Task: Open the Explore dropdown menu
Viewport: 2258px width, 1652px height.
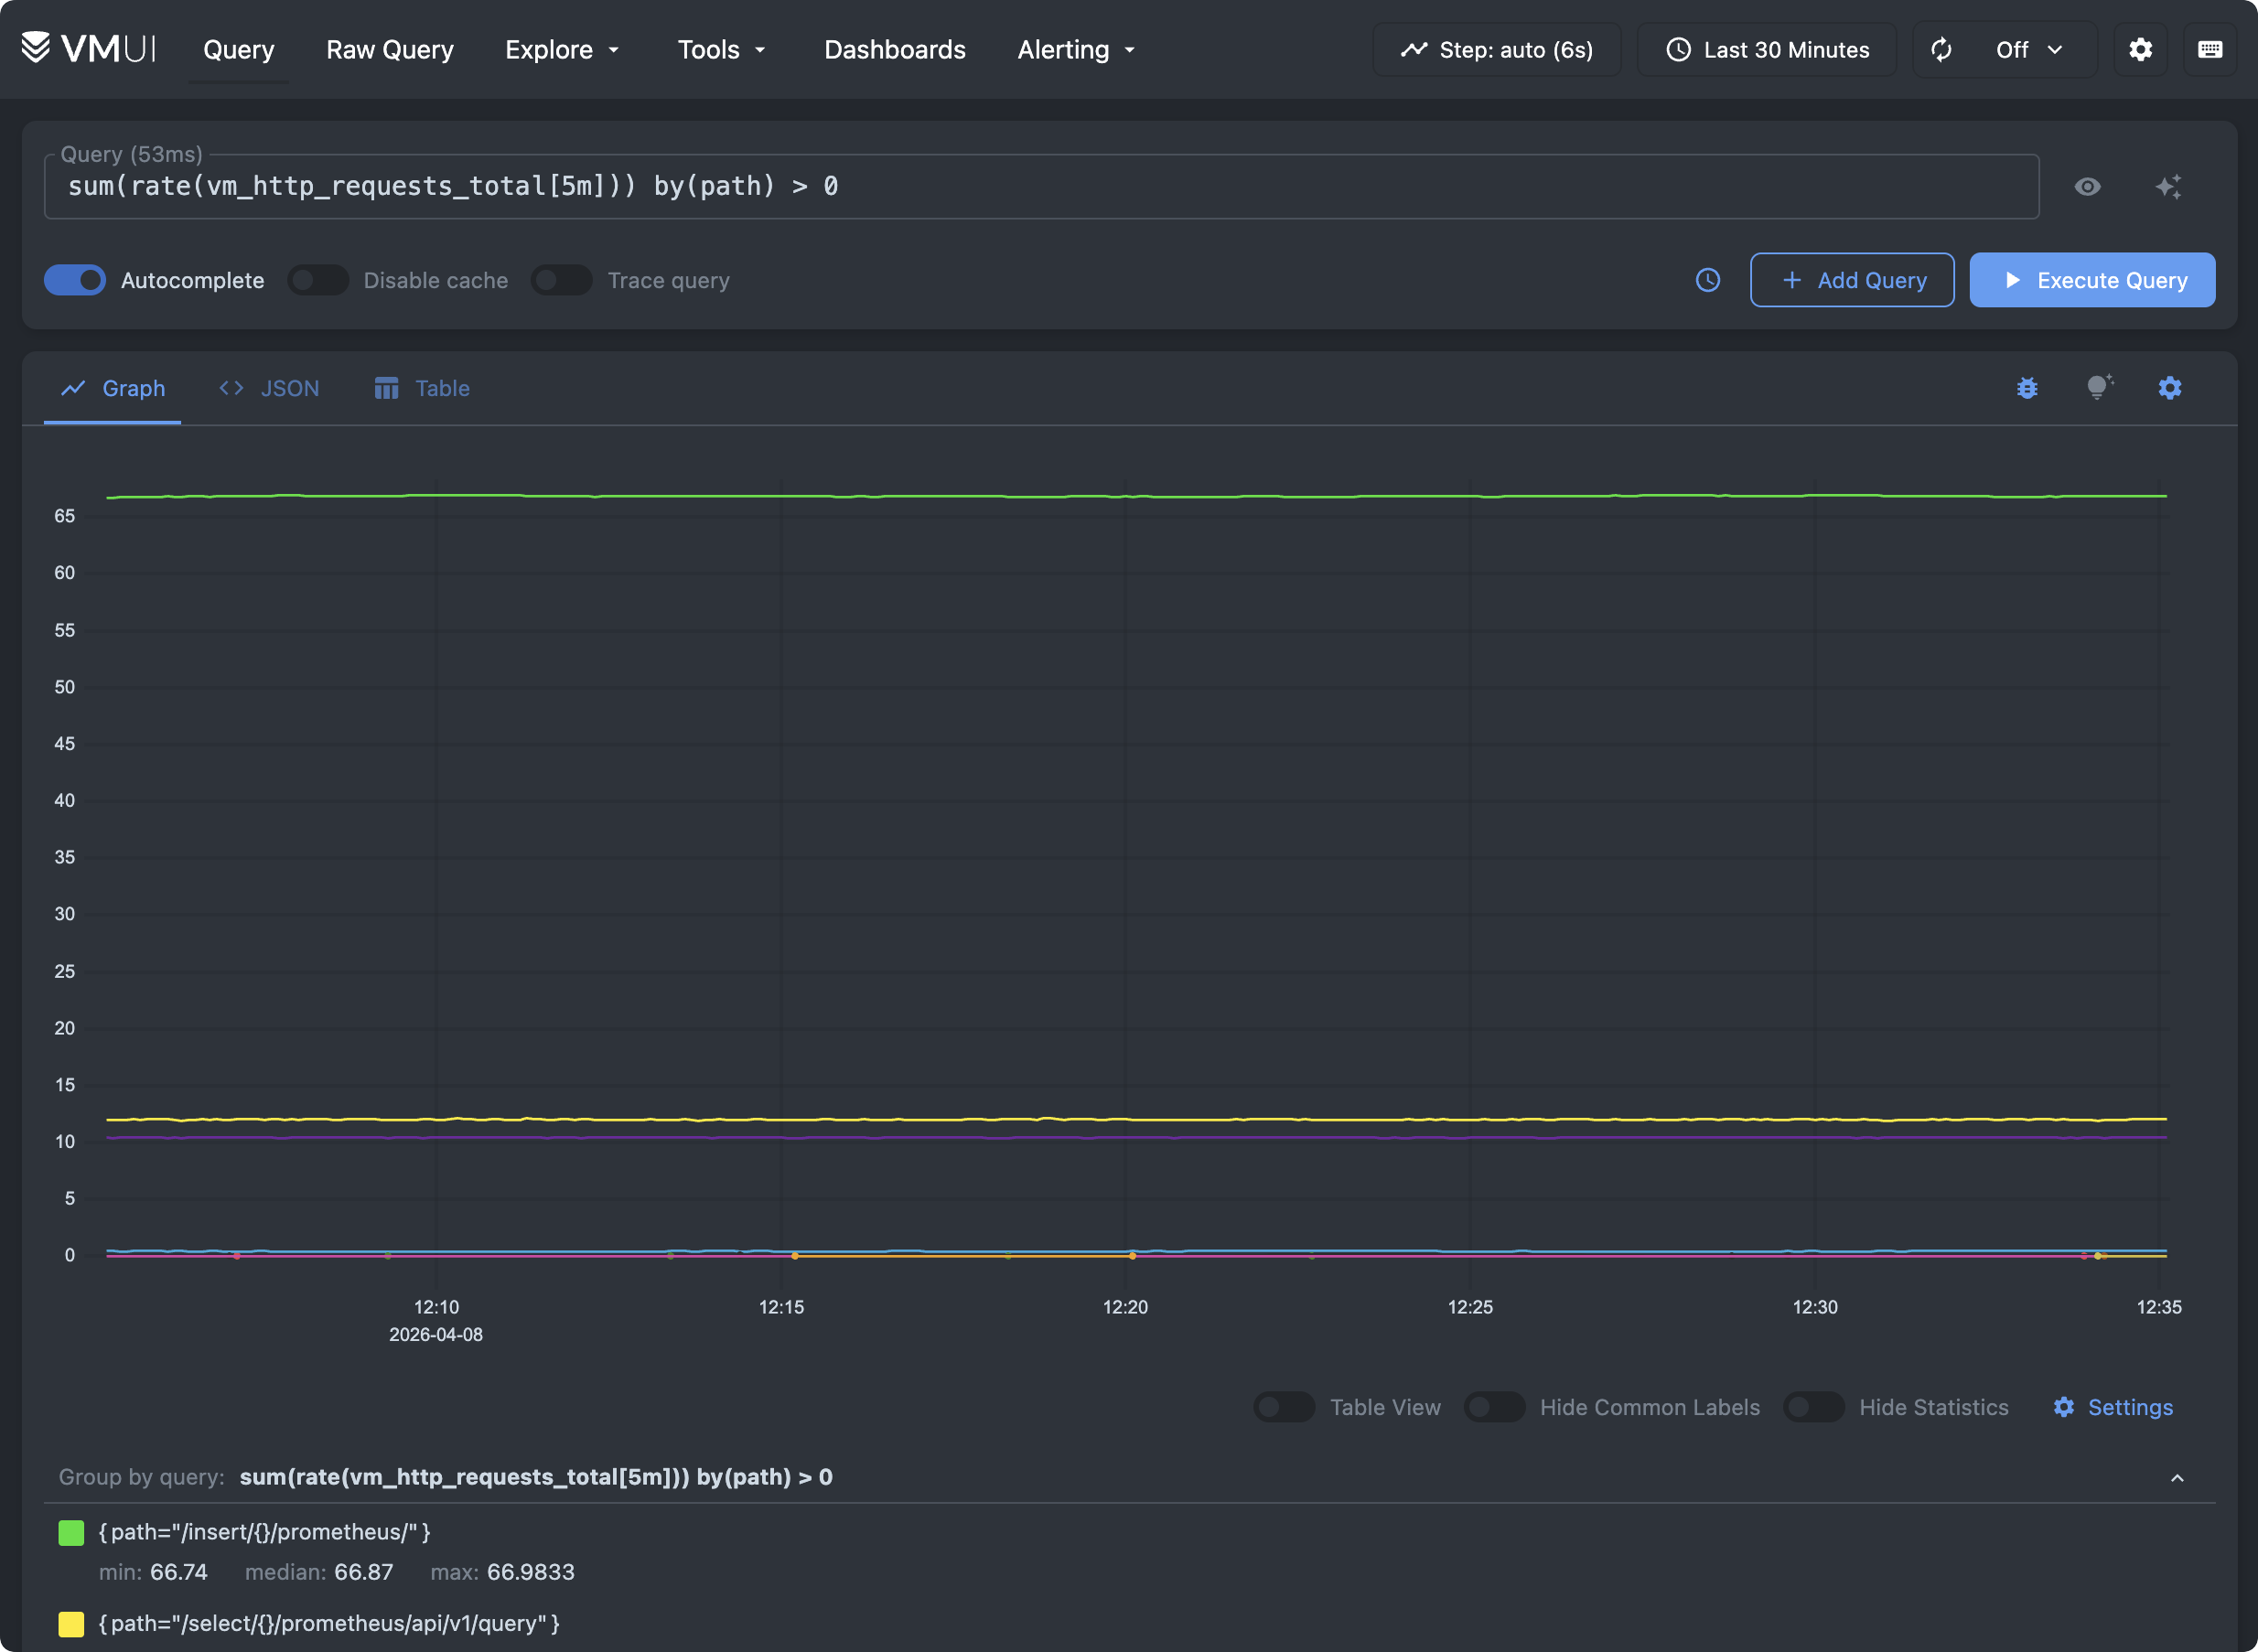Action: 562,49
